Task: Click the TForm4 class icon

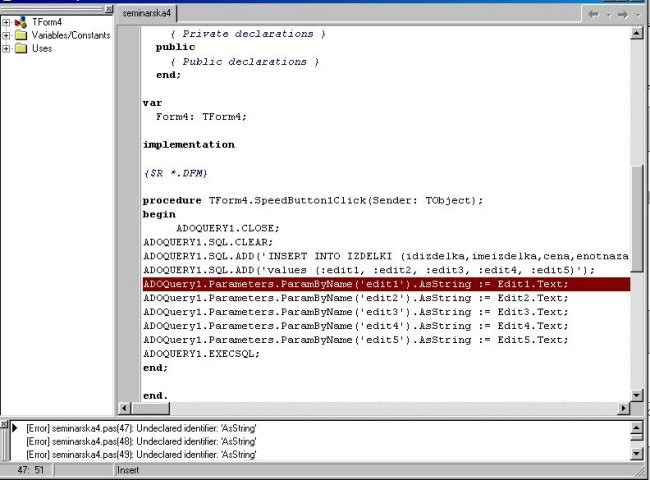Action: pyautogui.click(x=21, y=22)
